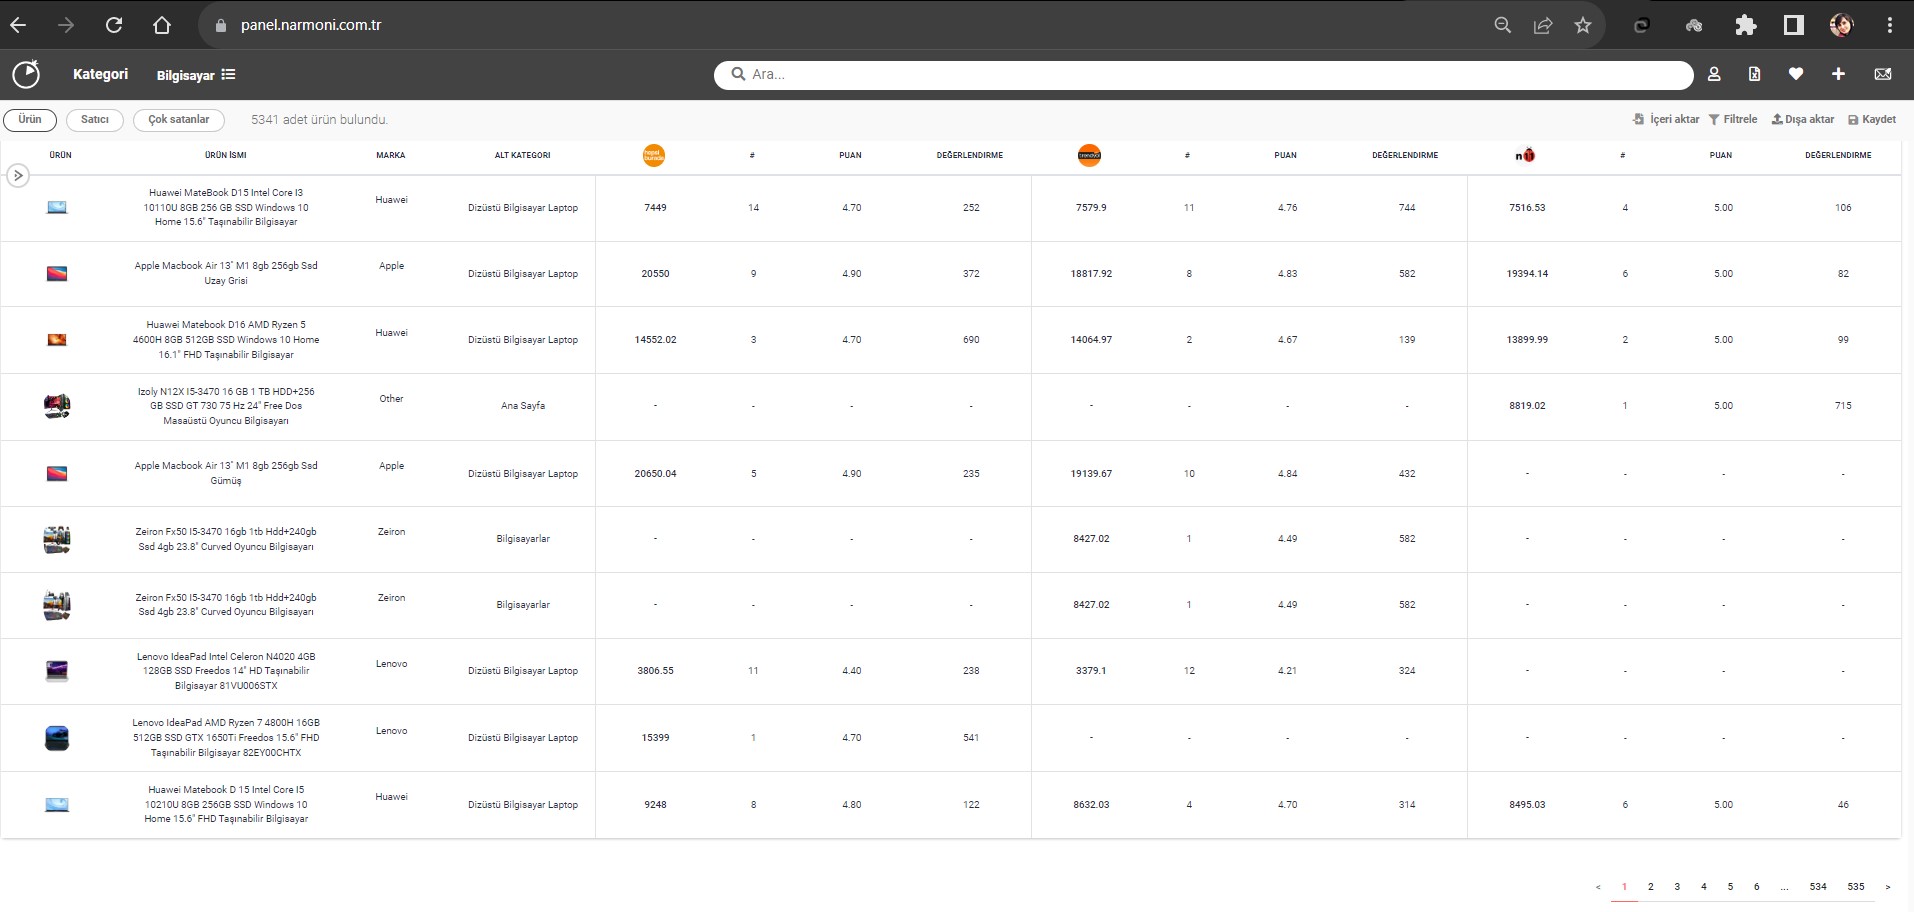Expand the side panel arrow button
Viewport: 1914px width, 912px height.
pyautogui.click(x=18, y=176)
